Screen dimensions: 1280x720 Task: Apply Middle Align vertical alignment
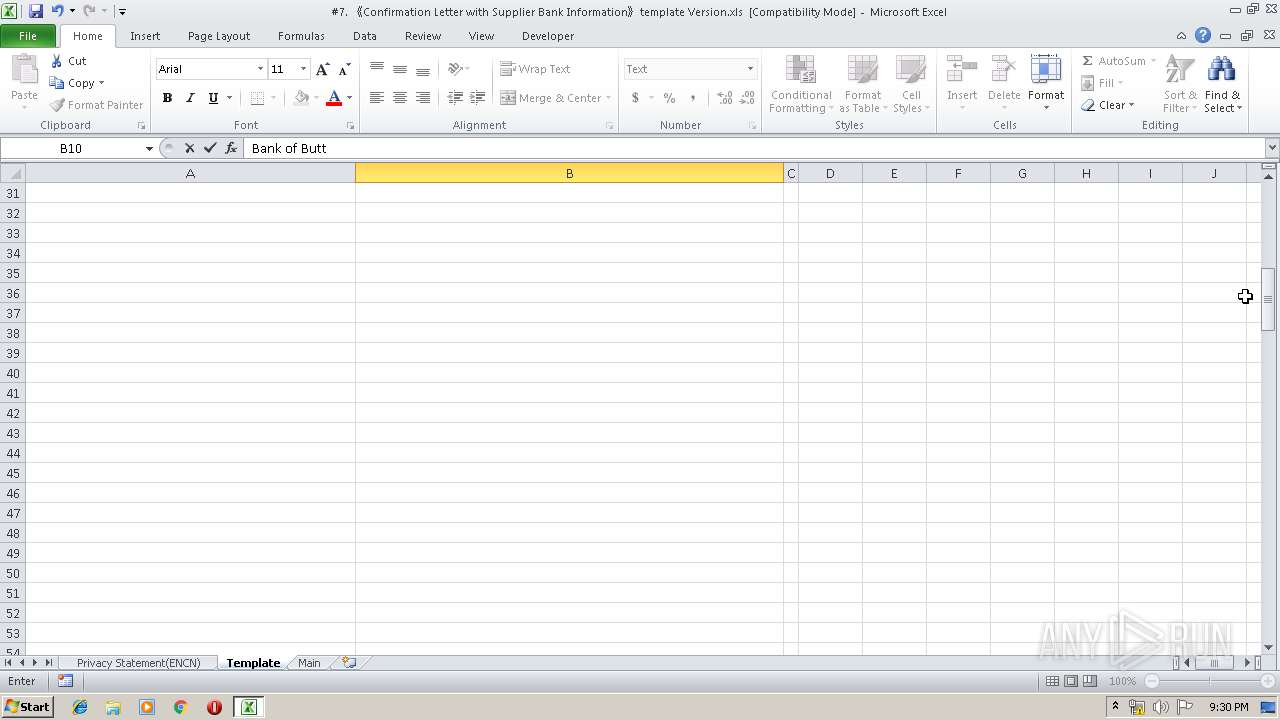[x=400, y=69]
